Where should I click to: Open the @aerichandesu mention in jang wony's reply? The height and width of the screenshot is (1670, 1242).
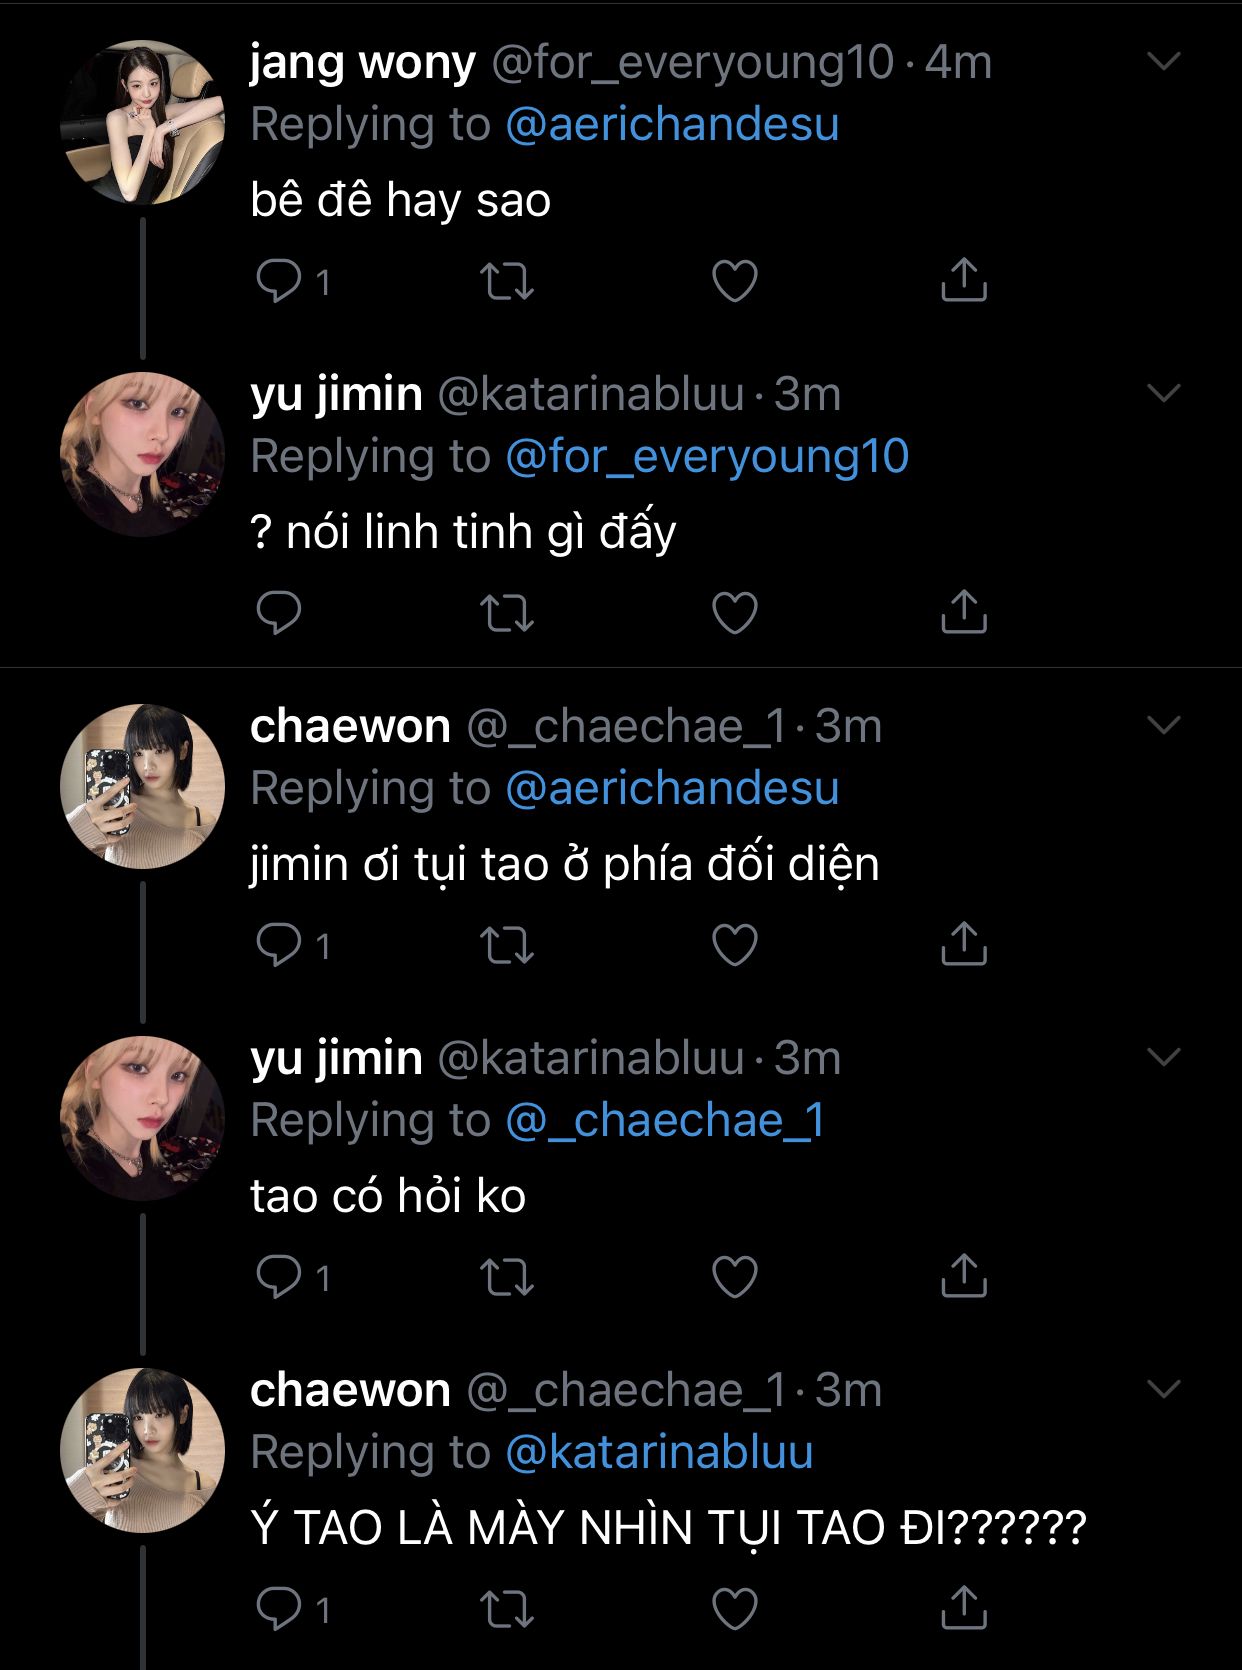point(672,125)
